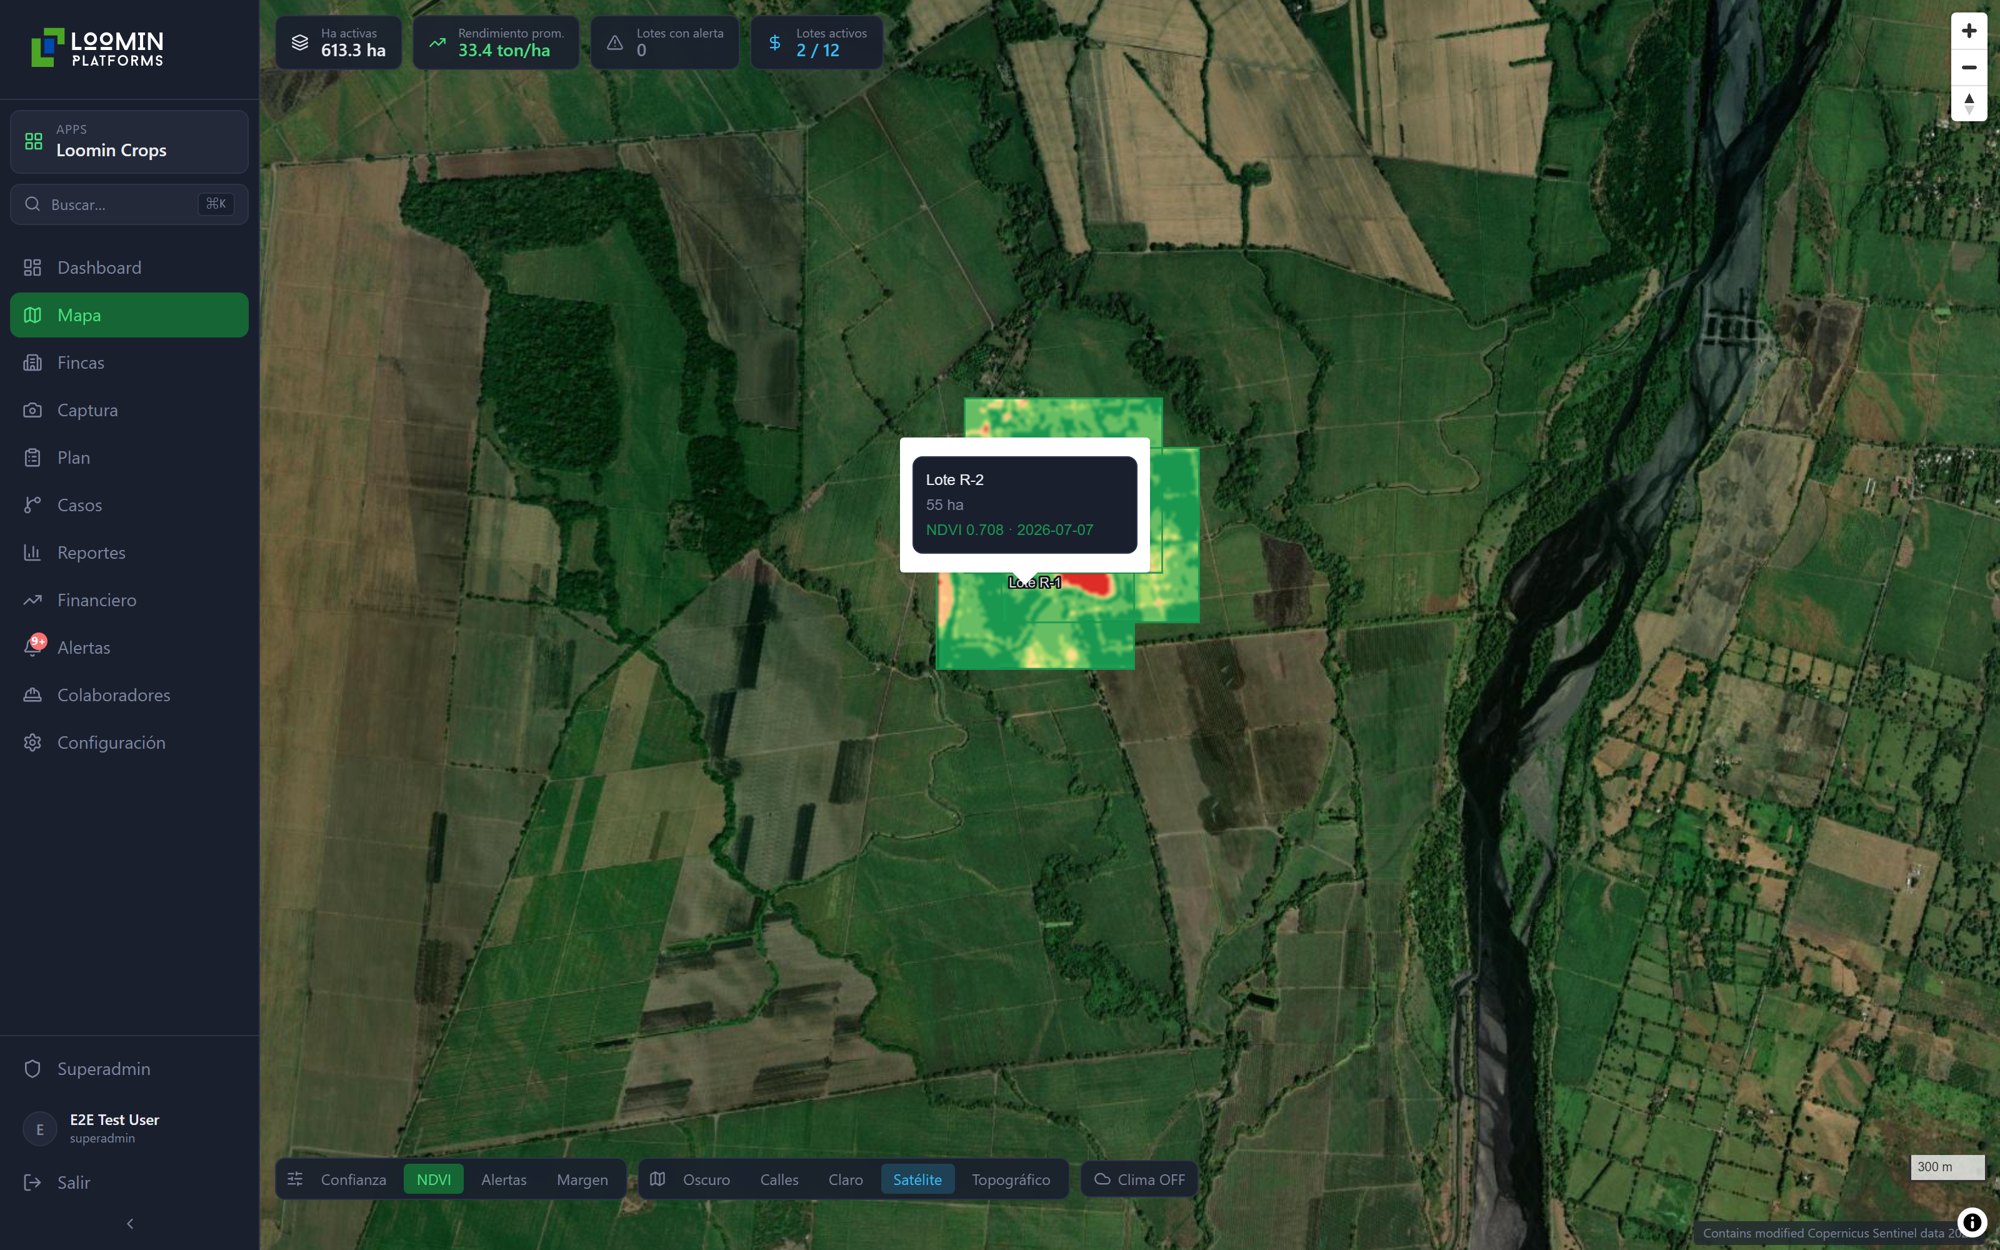Select the Calles basemap
The image size is (2000, 1250).
click(779, 1179)
